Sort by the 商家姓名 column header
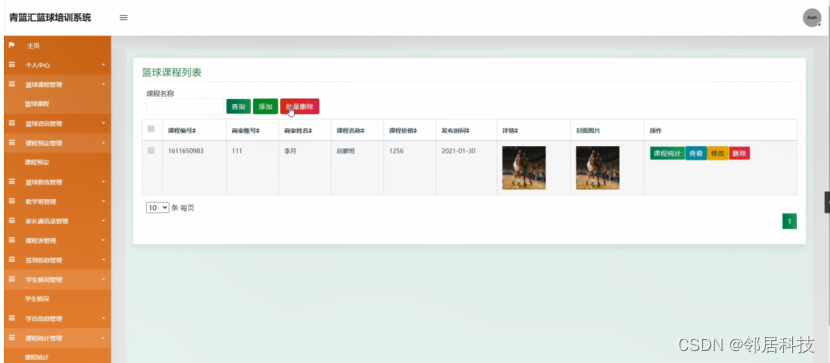830x363 pixels. 298,131
